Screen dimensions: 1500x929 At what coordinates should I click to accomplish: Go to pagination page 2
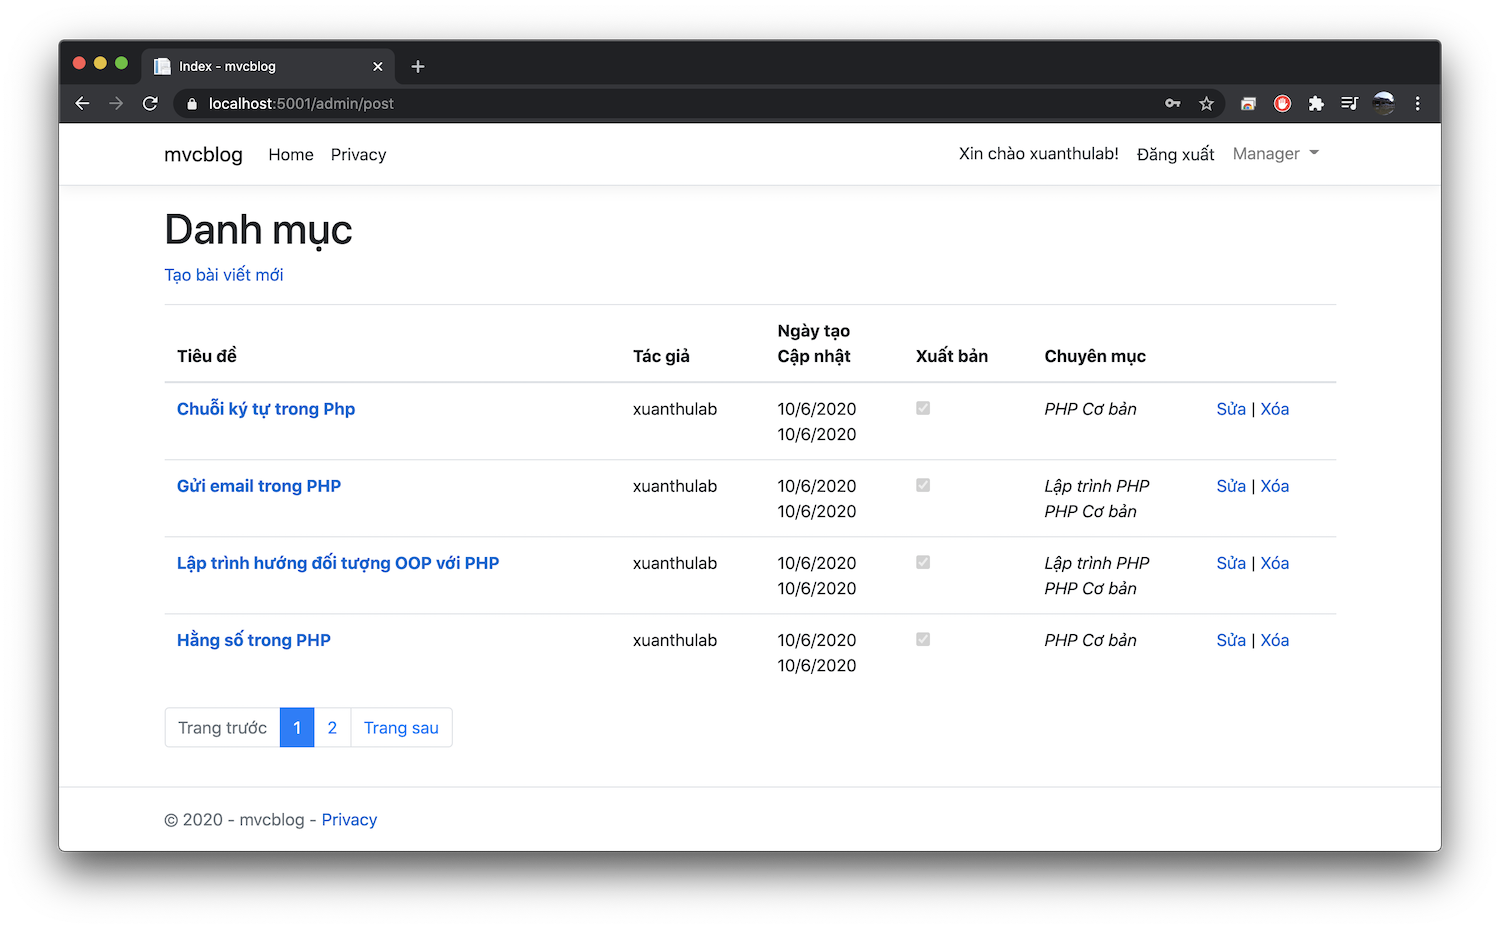[x=332, y=727]
